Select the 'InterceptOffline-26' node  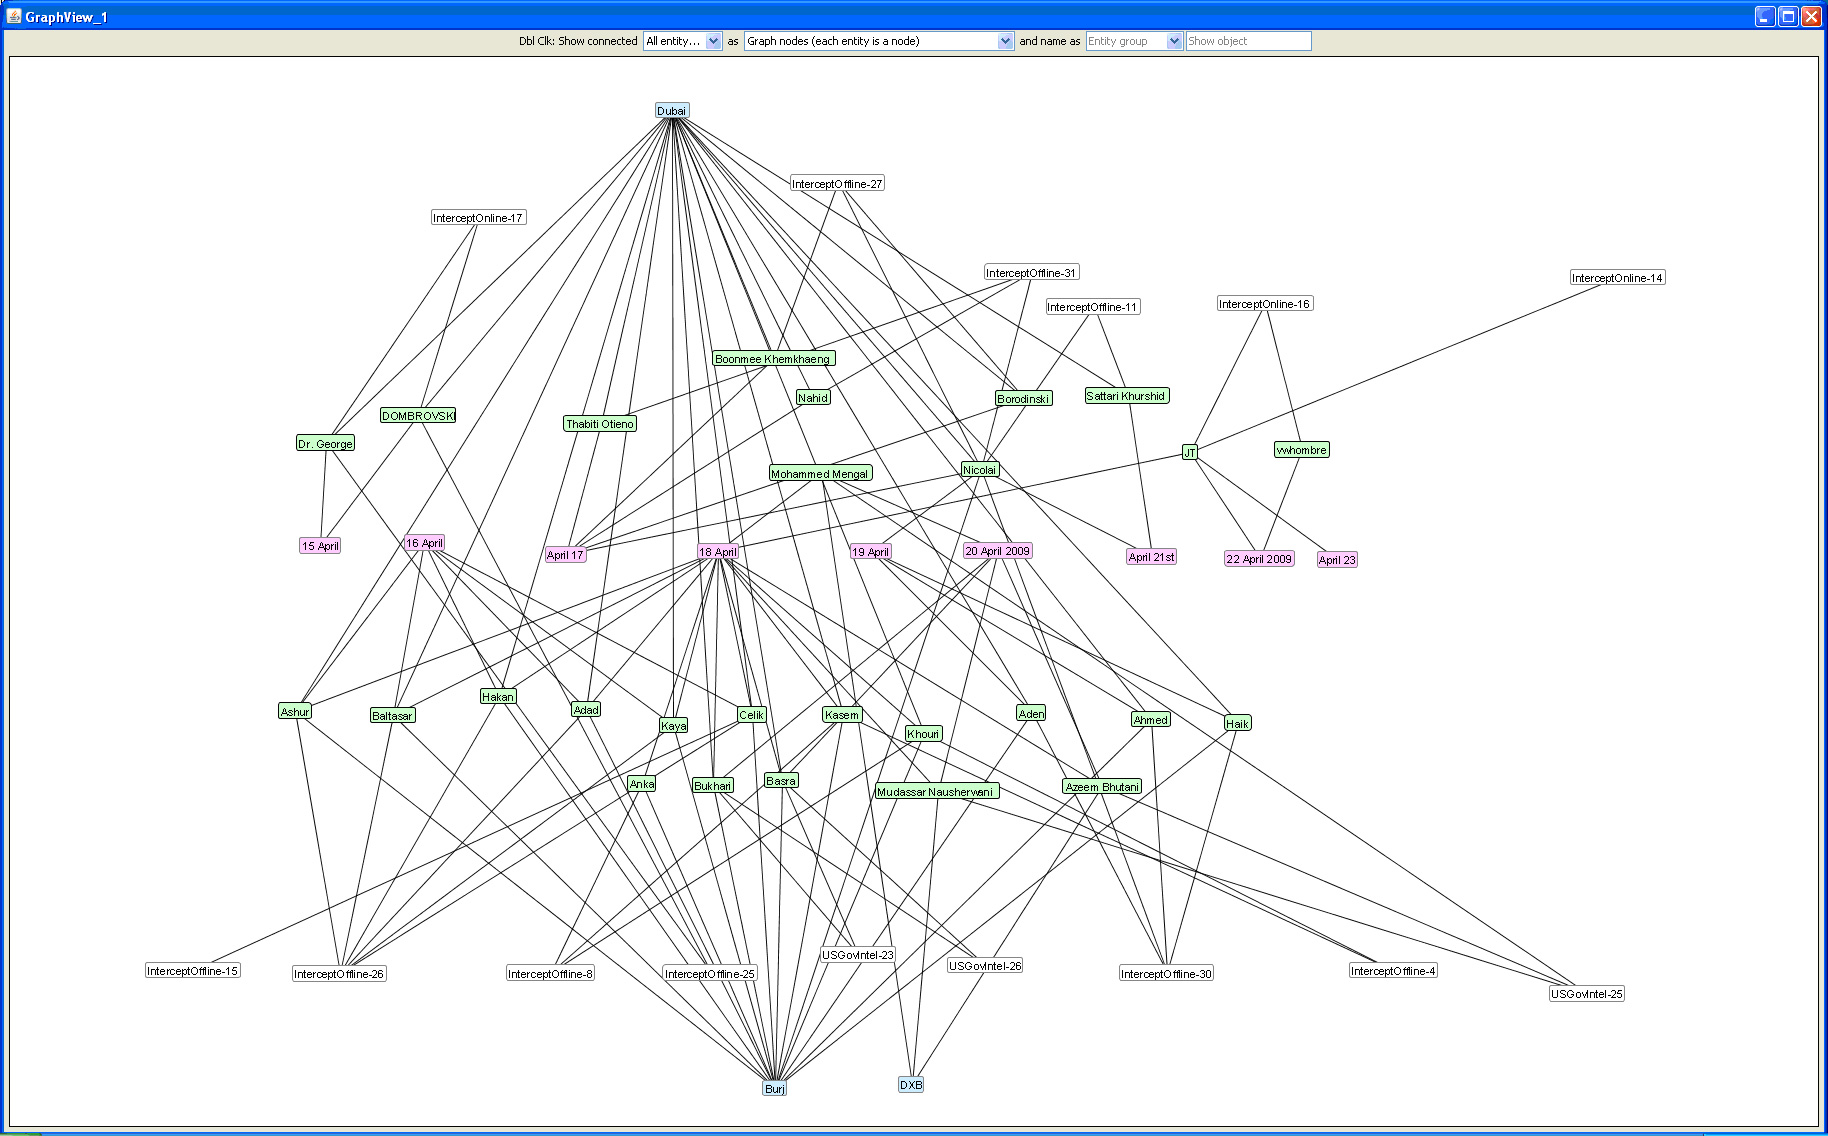coord(339,974)
